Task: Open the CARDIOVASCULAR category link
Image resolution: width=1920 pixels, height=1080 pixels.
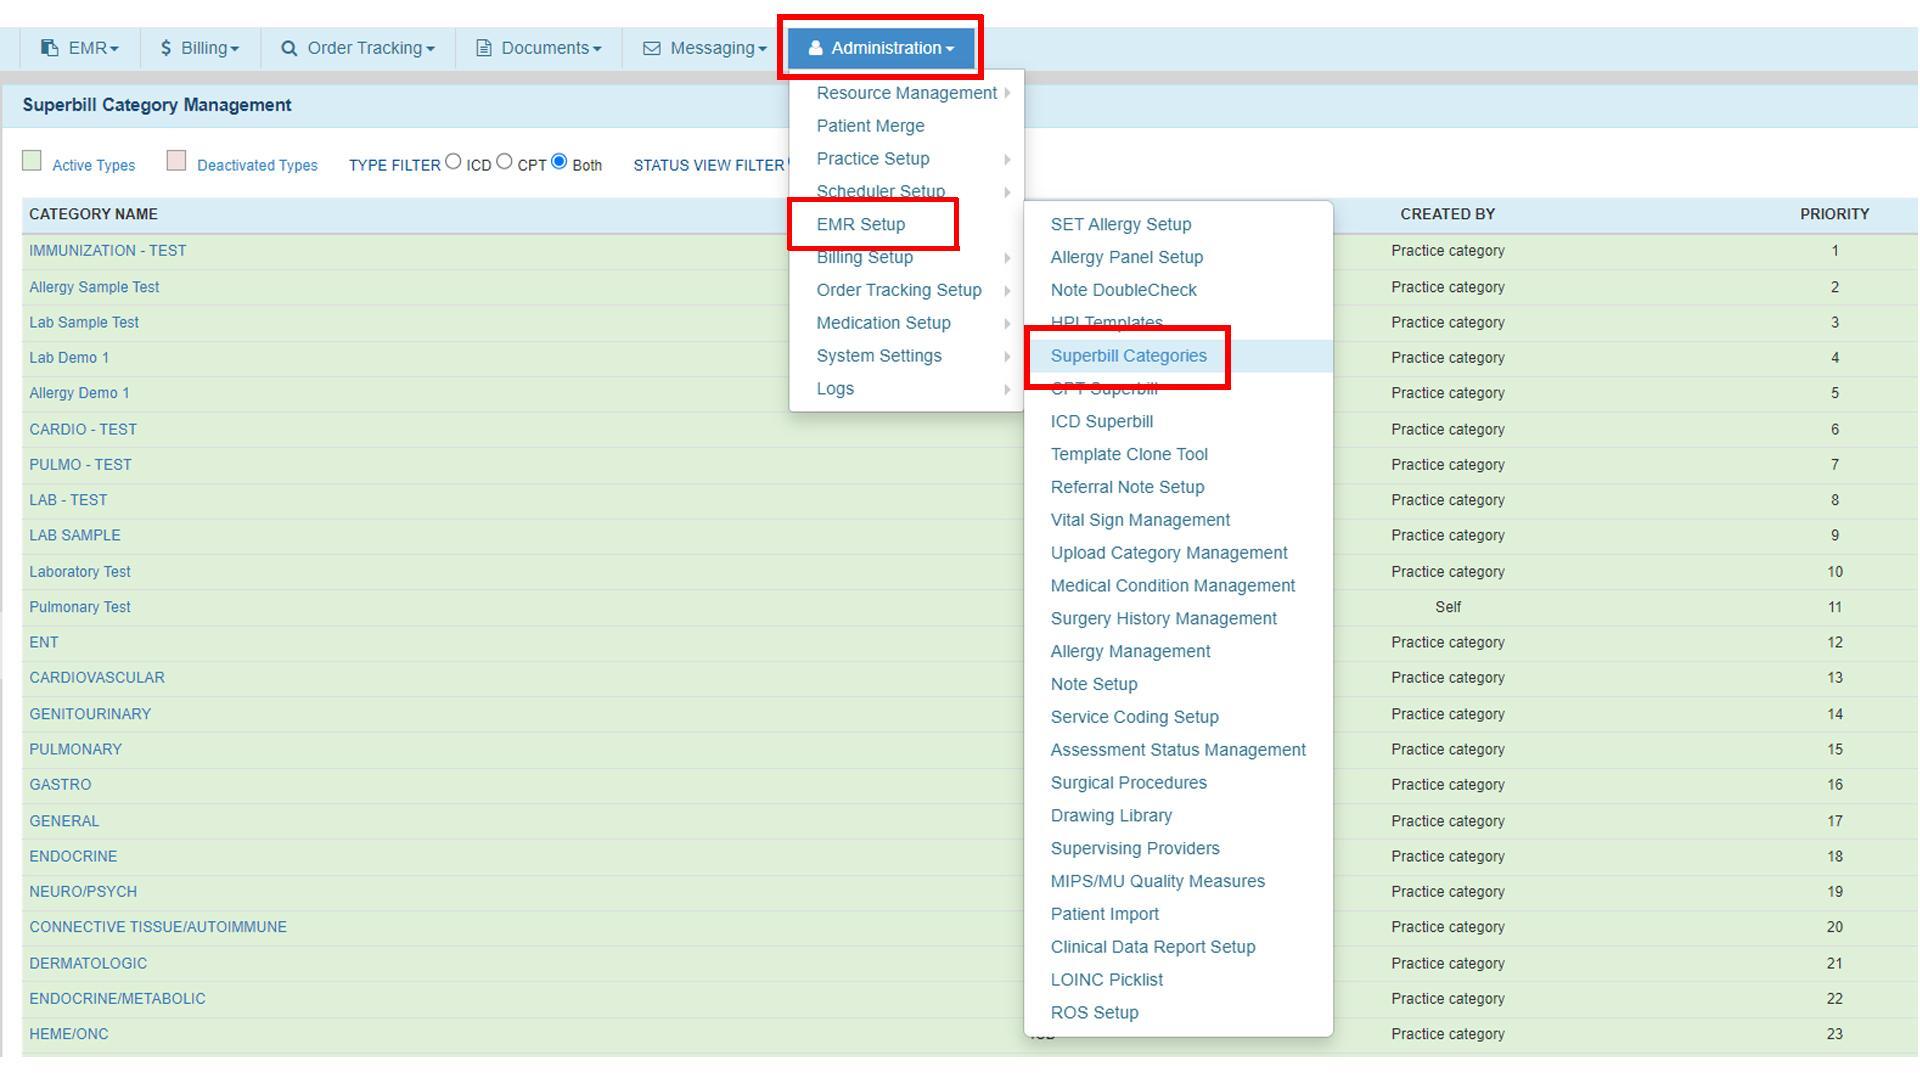Action: pos(96,678)
